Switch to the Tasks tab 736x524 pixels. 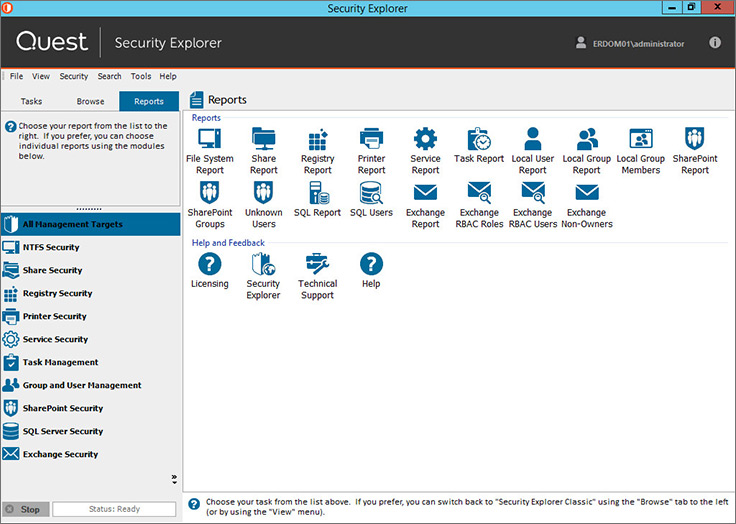[x=31, y=101]
